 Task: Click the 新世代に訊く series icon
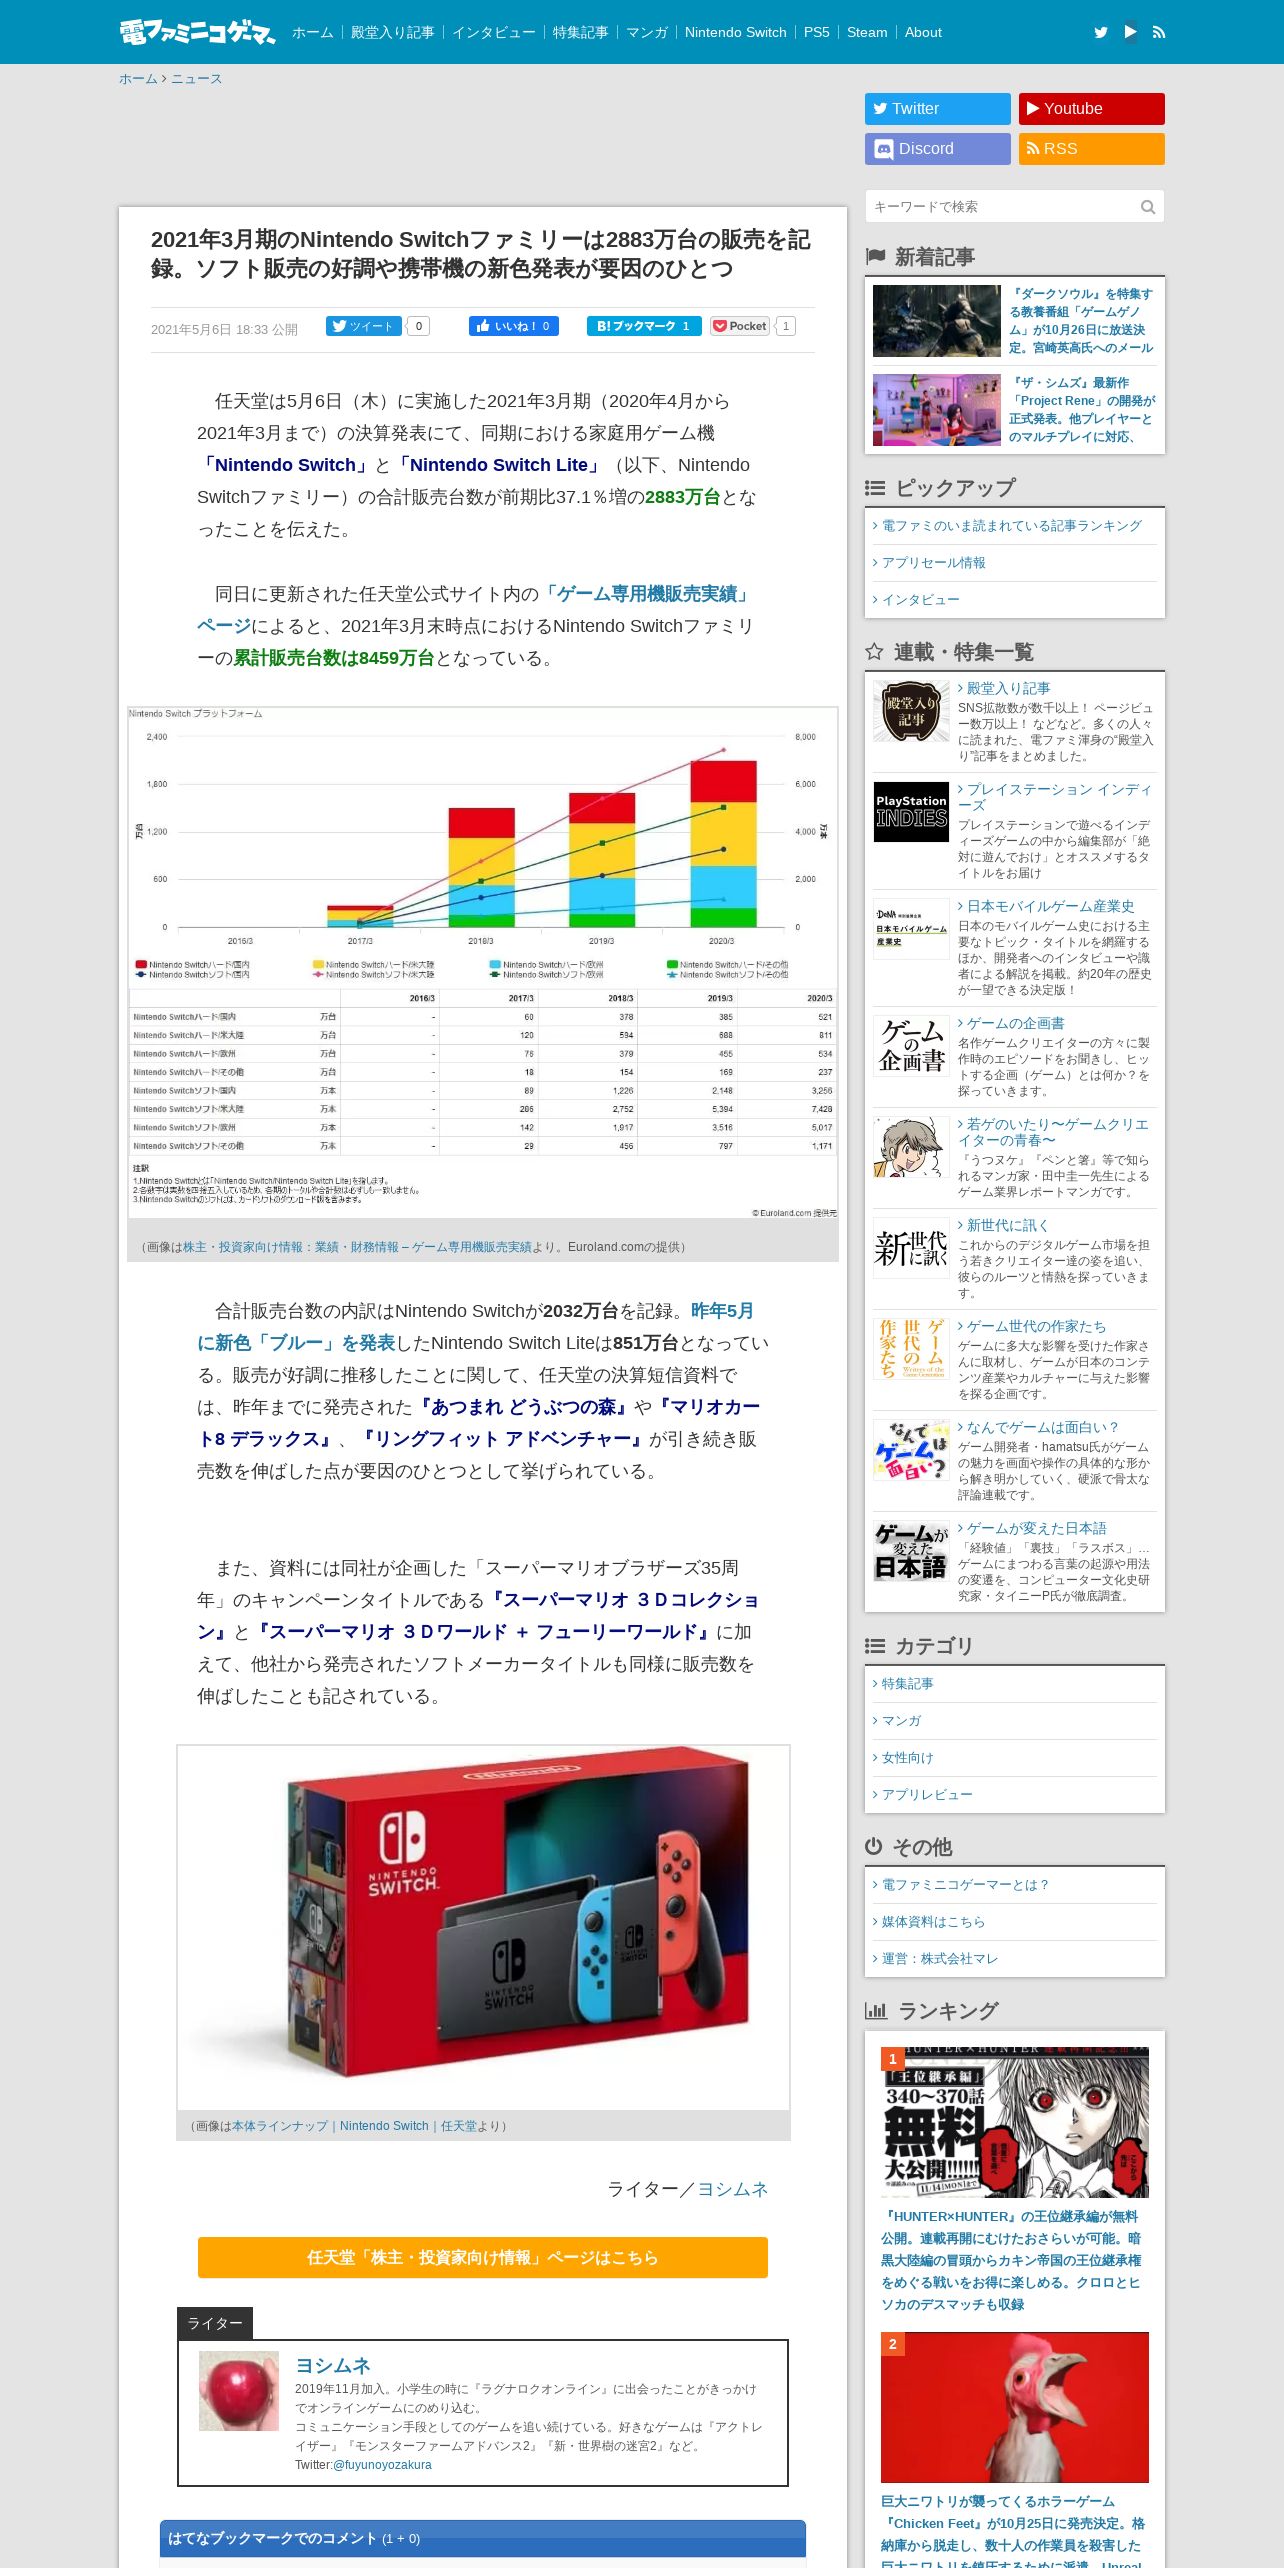[911, 1248]
